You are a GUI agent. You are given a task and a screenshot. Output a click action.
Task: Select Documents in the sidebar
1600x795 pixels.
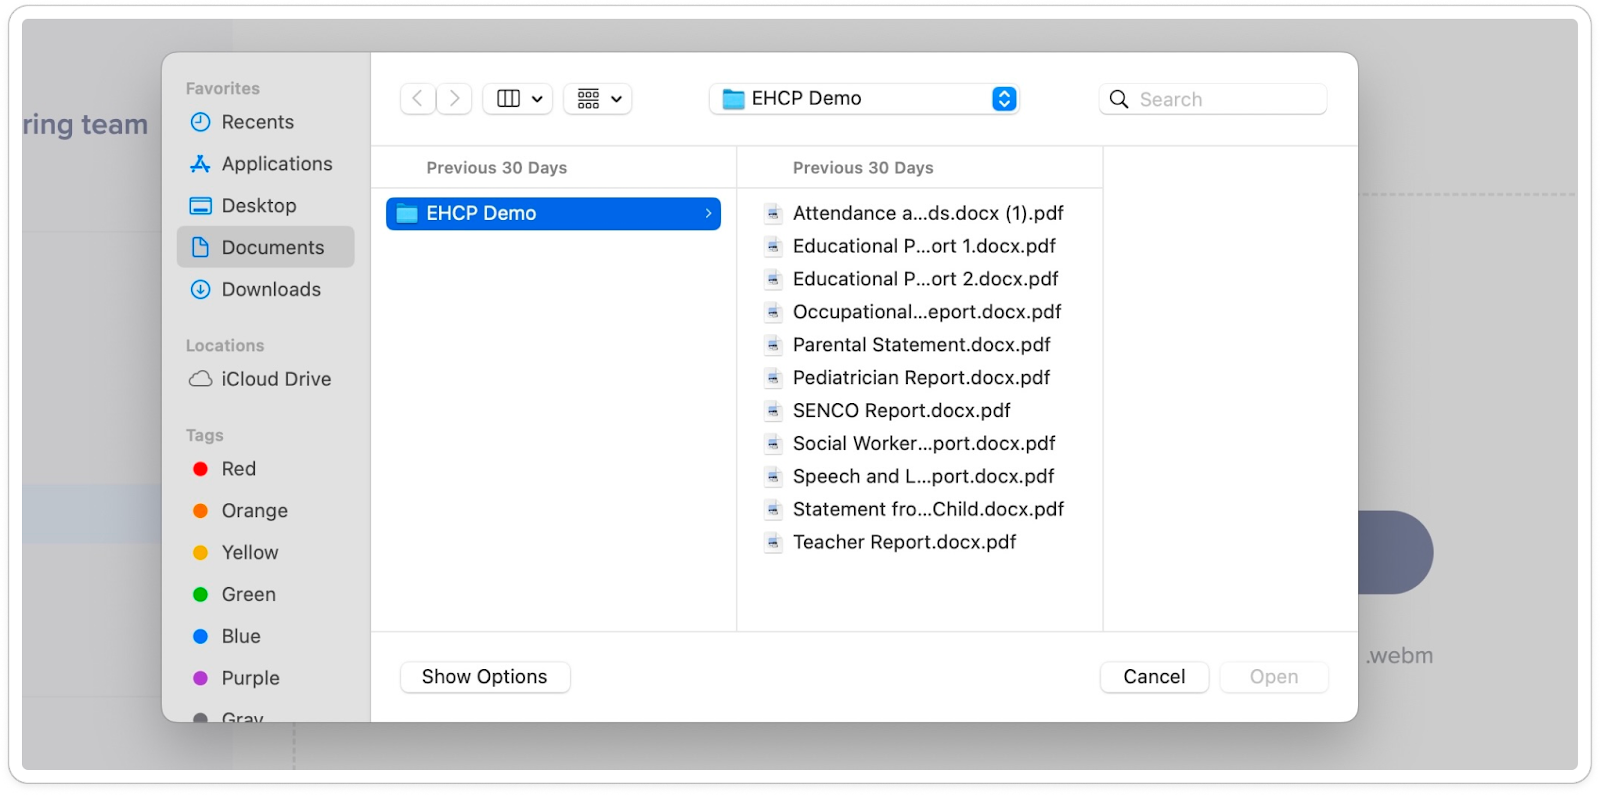[x=272, y=248]
